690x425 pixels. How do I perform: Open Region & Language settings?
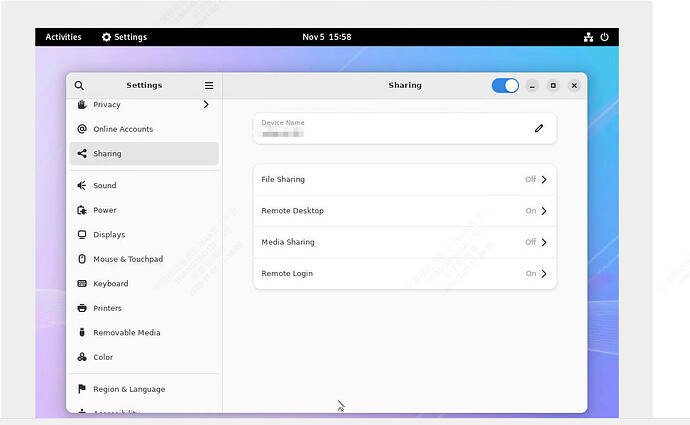point(129,389)
